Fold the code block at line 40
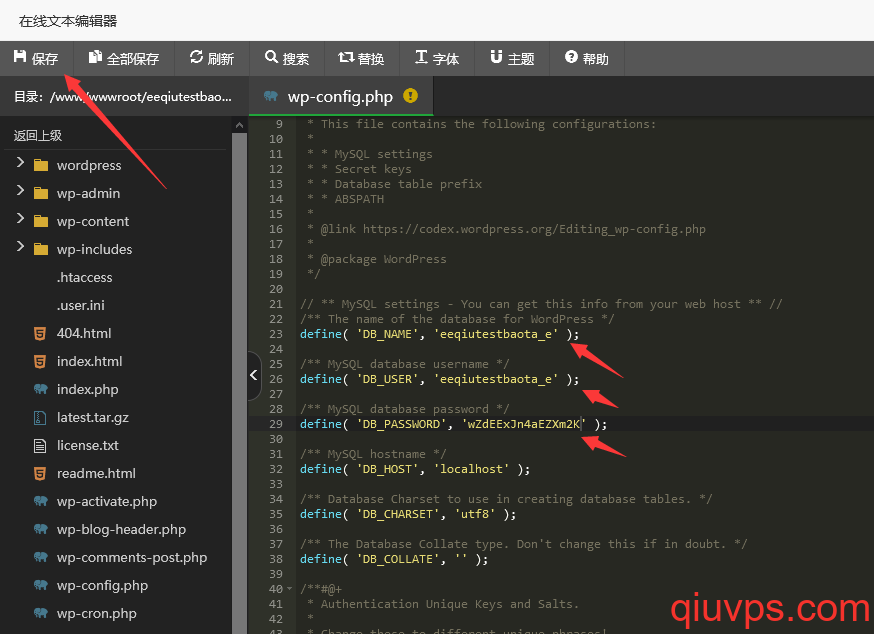Screen dimensions: 874x634 pos(289,589)
